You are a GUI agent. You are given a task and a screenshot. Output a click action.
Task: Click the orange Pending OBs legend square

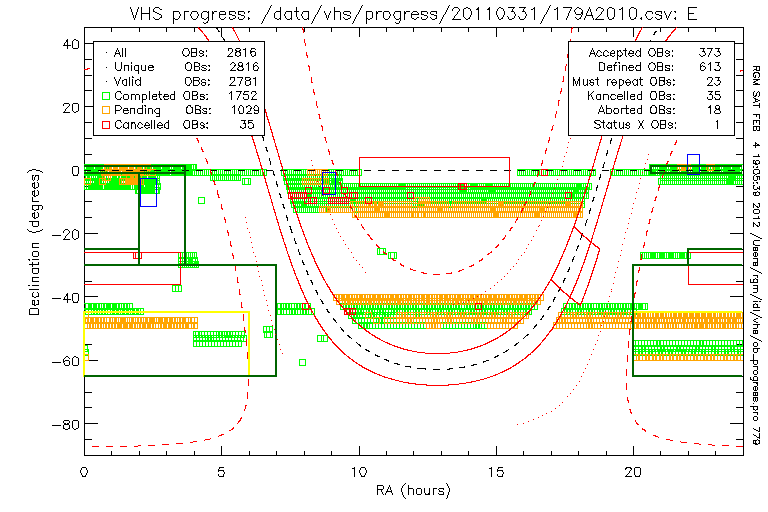[105, 110]
